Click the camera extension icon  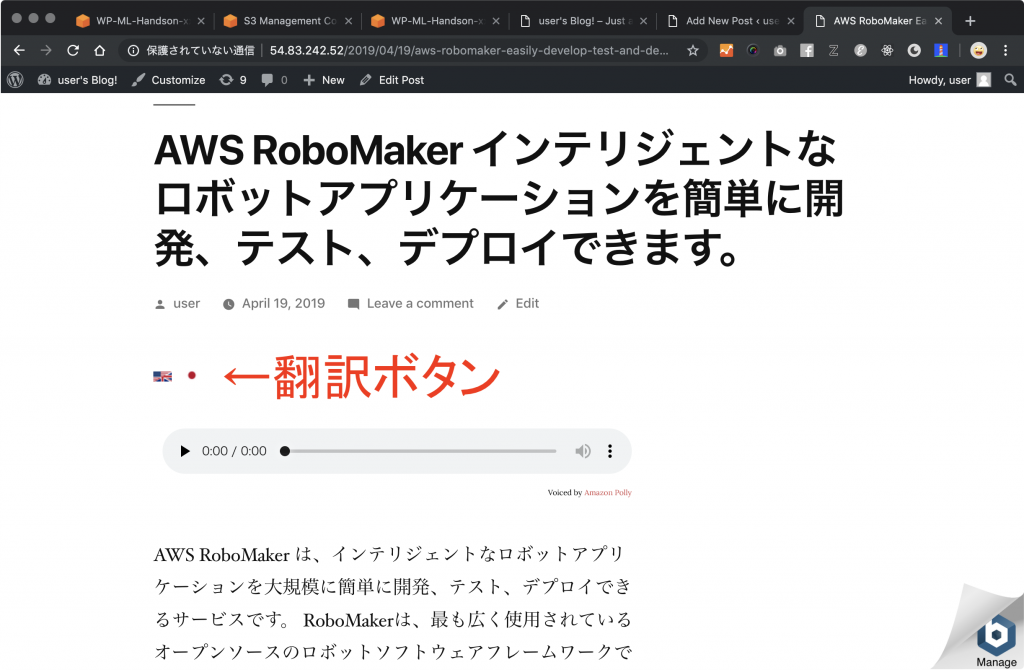[780, 50]
